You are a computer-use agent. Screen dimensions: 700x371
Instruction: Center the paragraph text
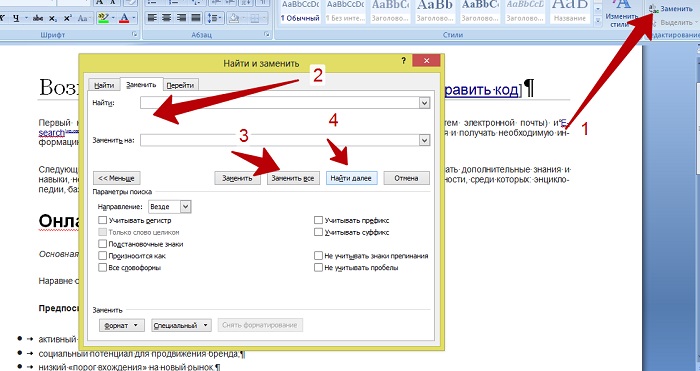pos(167,18)
